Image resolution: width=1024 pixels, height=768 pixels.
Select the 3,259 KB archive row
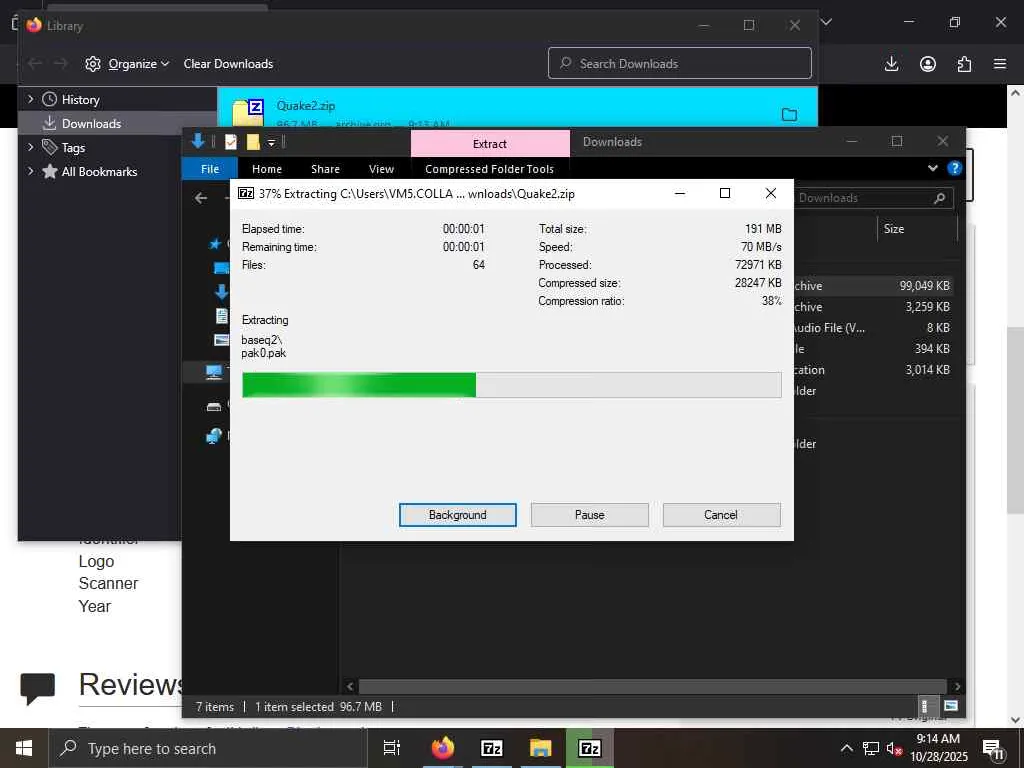pos(872,306)
